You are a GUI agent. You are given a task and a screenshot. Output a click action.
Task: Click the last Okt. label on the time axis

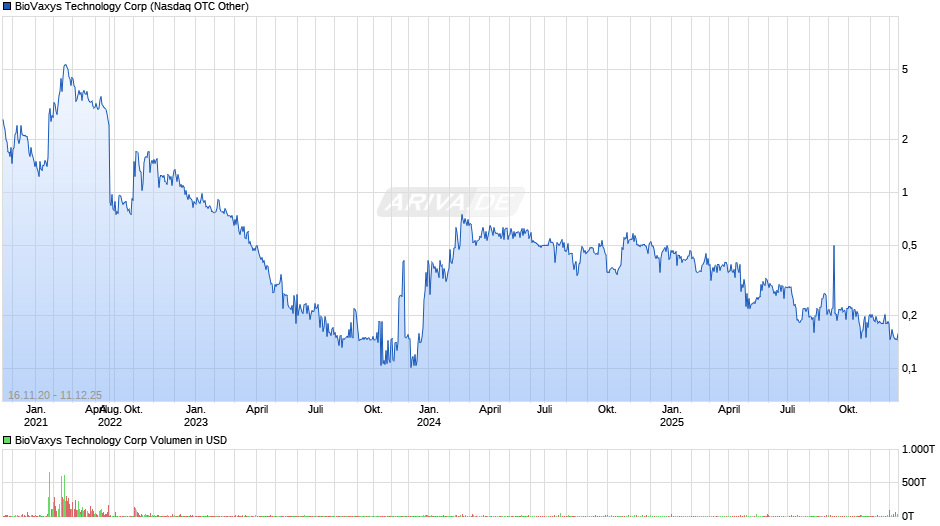pos(848,410)
